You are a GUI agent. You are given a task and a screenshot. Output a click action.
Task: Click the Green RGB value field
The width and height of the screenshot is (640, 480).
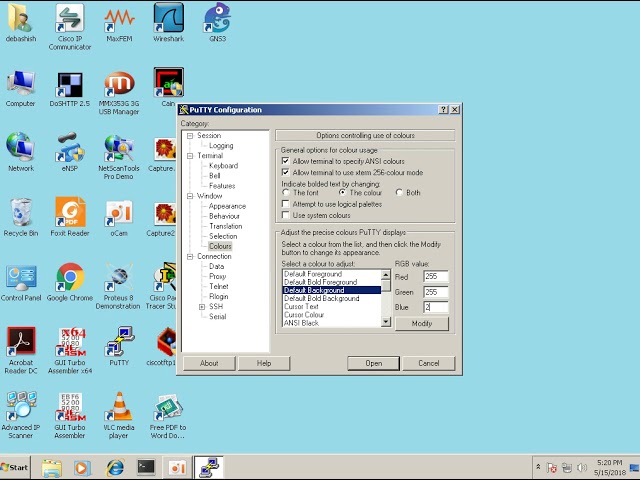(x=435, y=292)
